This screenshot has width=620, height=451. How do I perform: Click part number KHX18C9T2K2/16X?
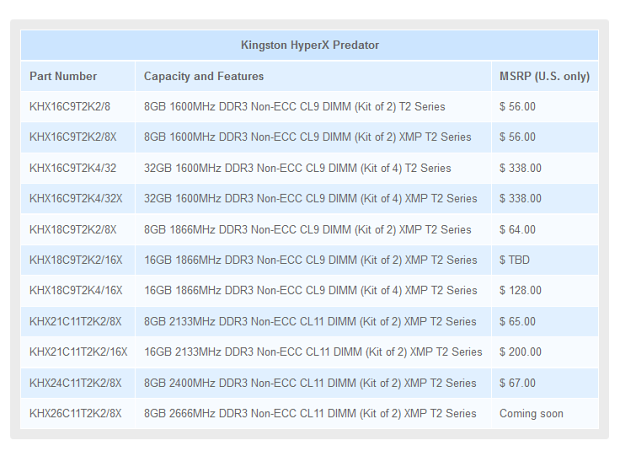click(76, 260)
